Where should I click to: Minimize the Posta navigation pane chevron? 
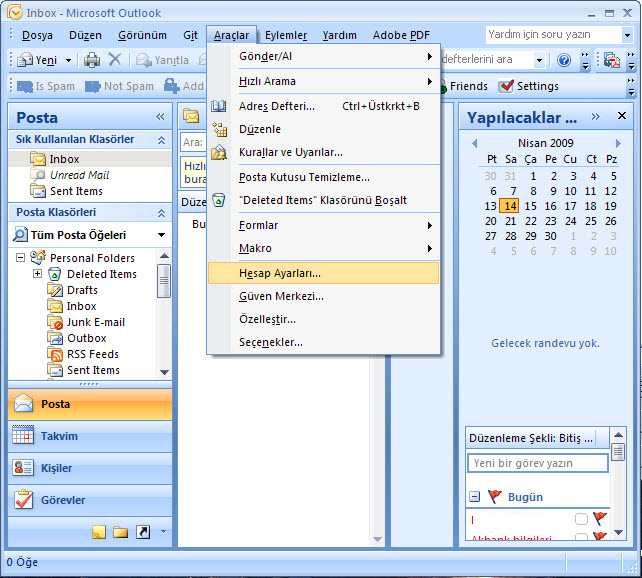tap(160, 117)
